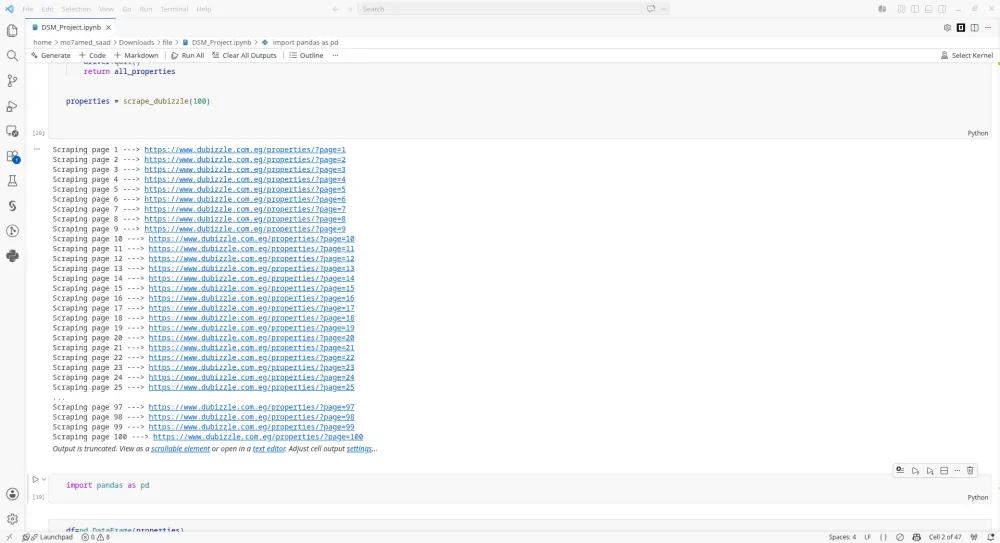The height and width of the screenshot is (543, 1000).
Task: Open more notebook toolbar actions after Outline
Action: point(335,56)
